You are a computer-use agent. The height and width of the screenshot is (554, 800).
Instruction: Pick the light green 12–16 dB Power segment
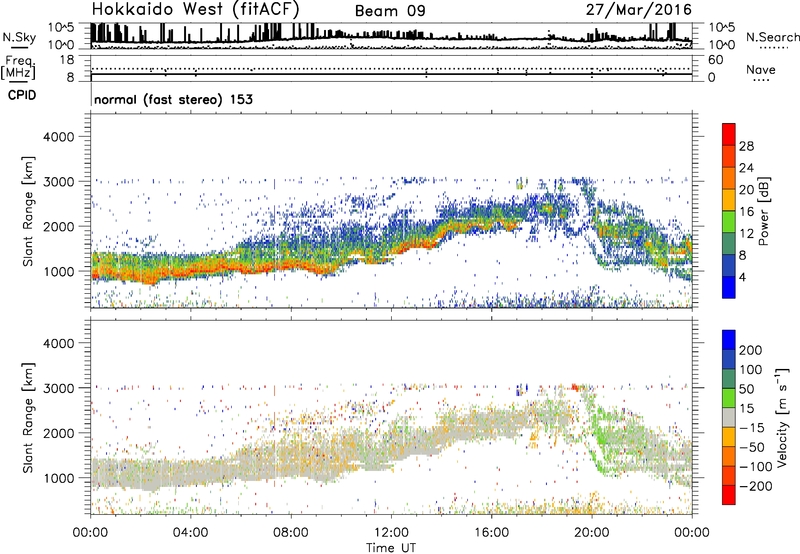tap(729, 222)
